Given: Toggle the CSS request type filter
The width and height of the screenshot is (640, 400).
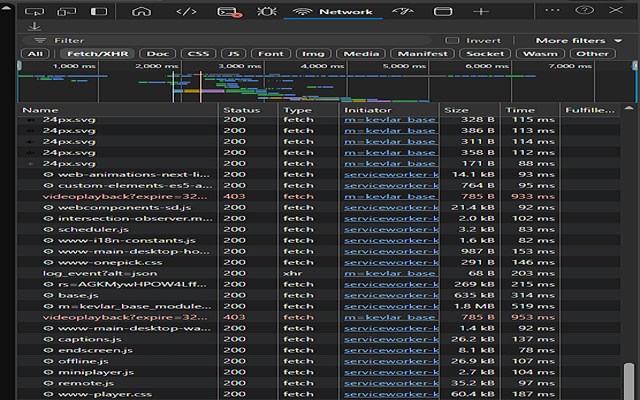Looking at the screenshot, I should (199, 54).
